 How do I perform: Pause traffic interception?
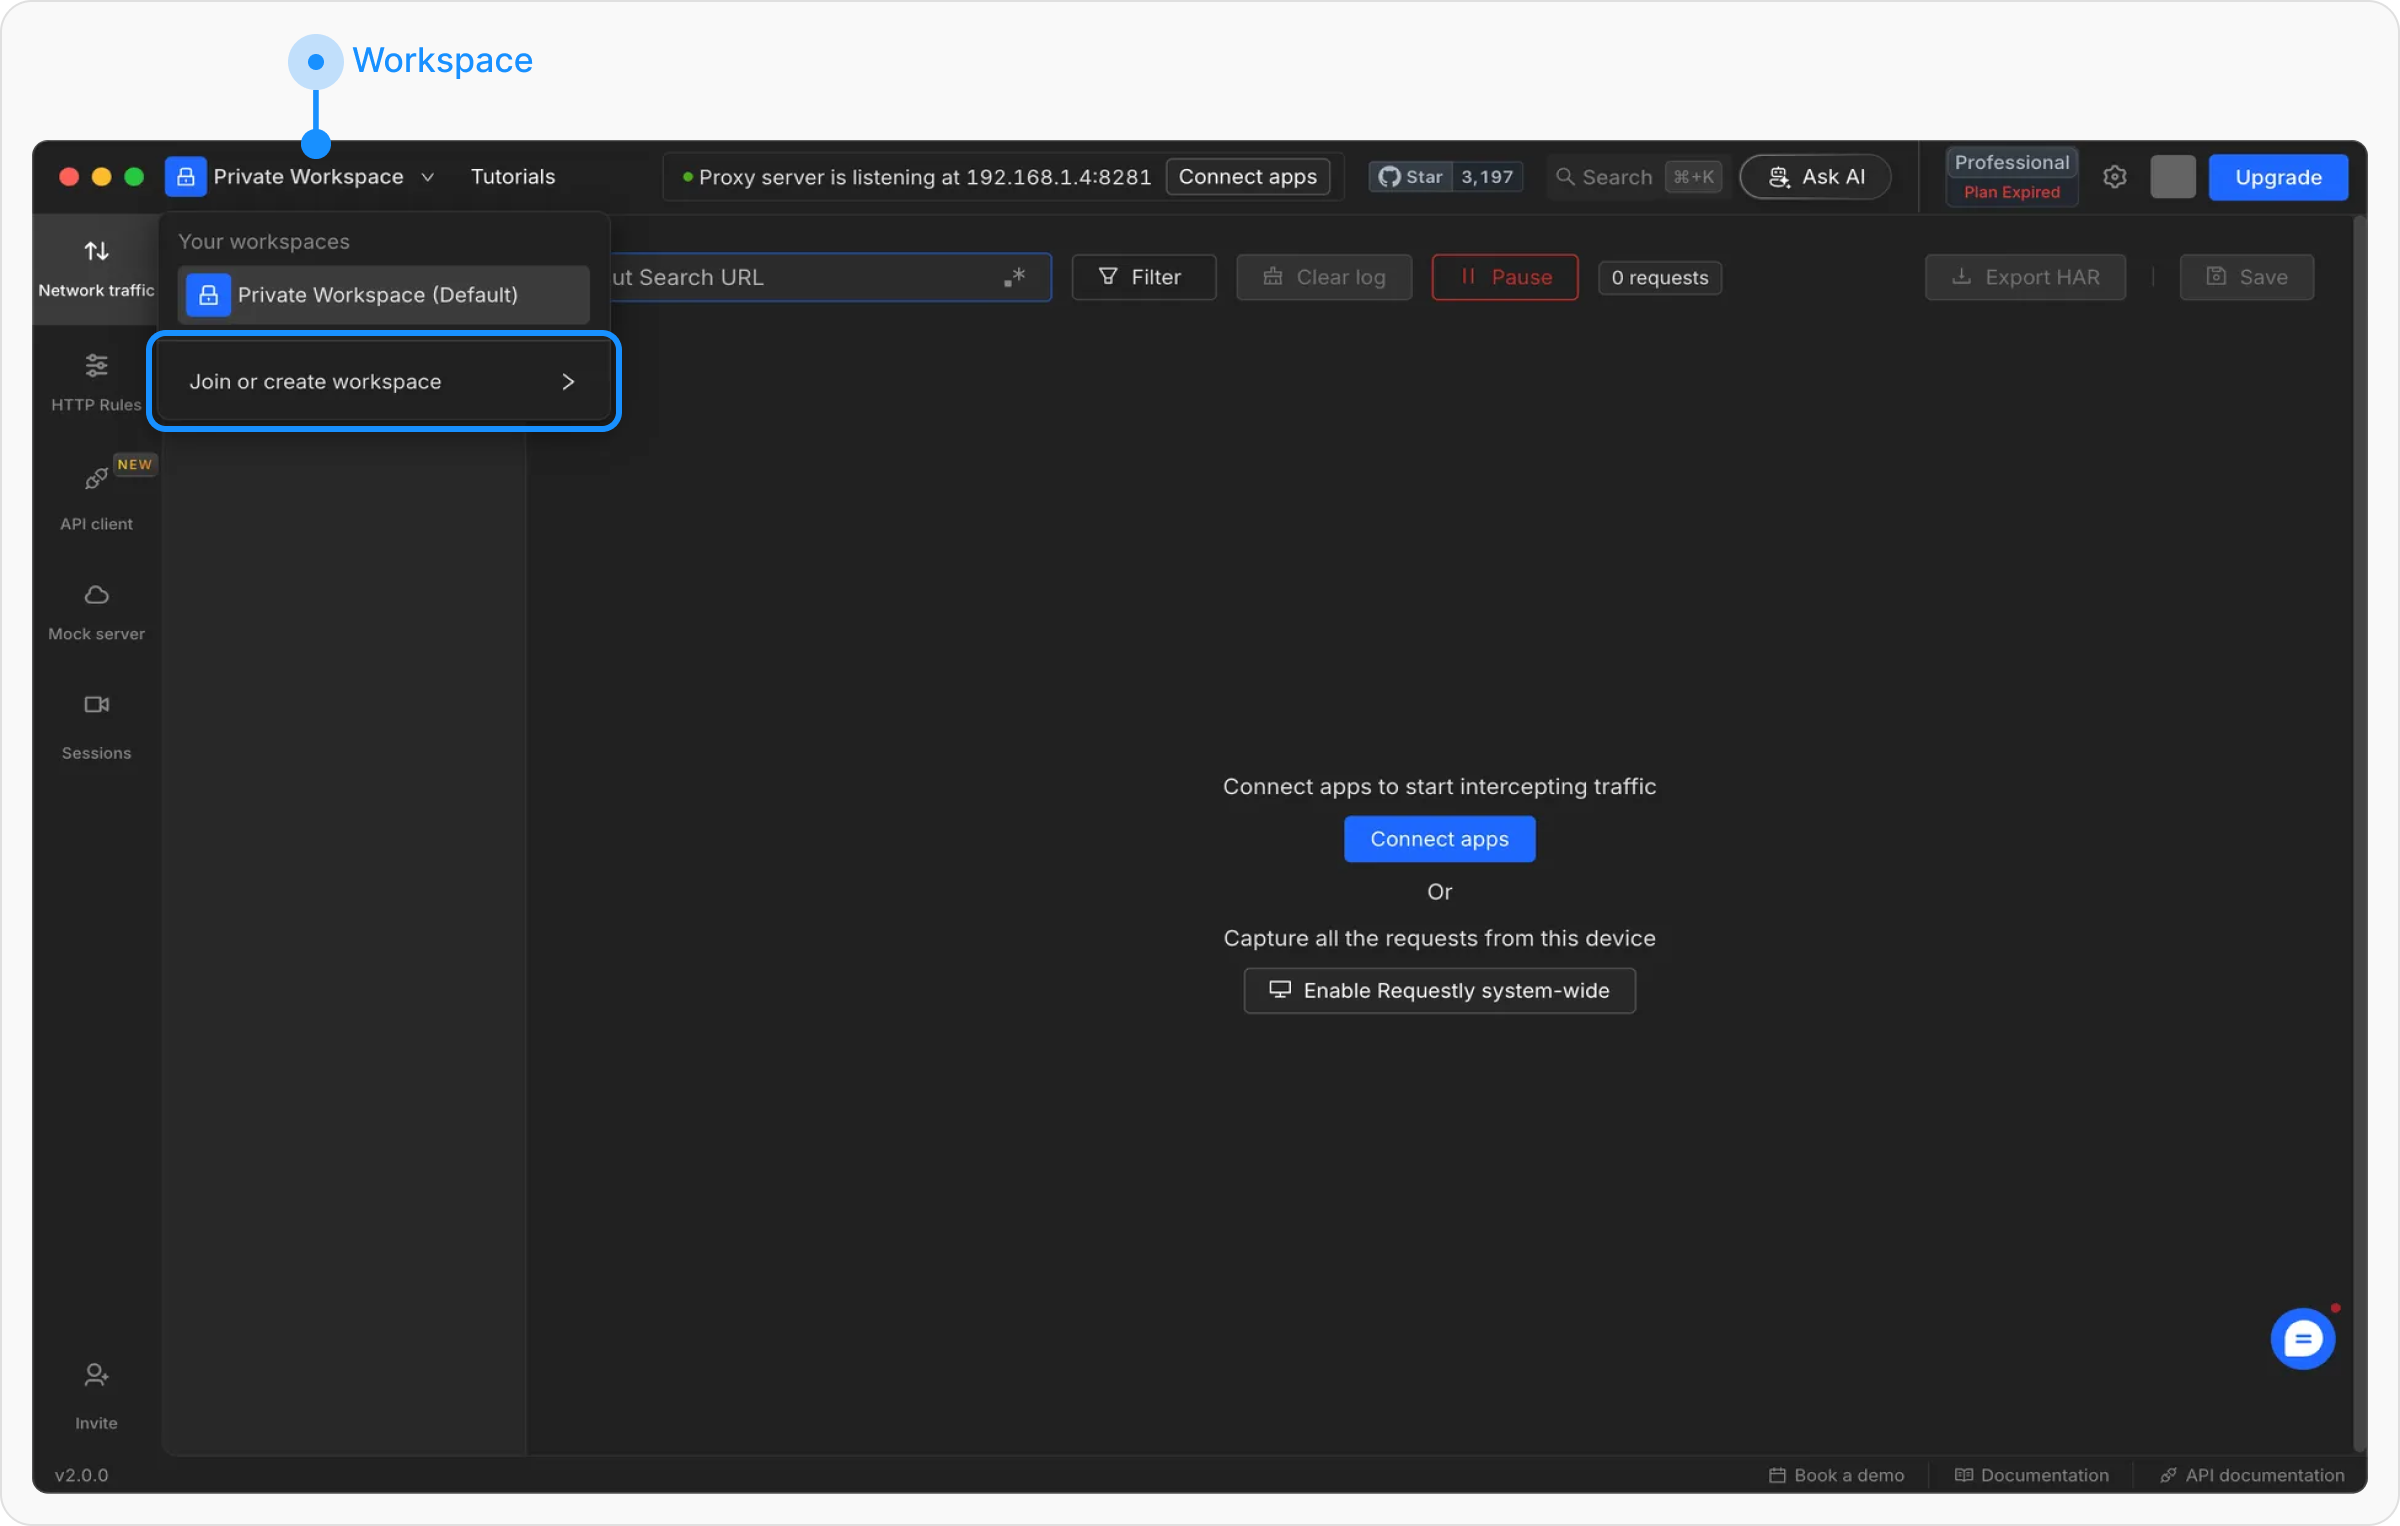1504,277
